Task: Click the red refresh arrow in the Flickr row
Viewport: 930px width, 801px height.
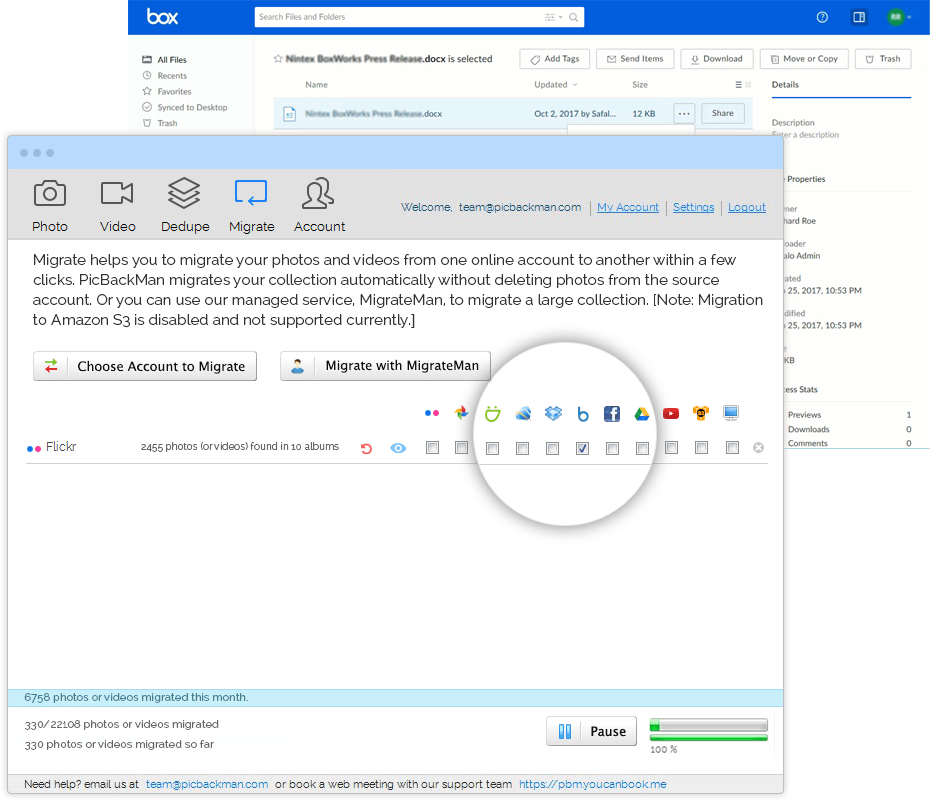Action: (x=367, y=448)
